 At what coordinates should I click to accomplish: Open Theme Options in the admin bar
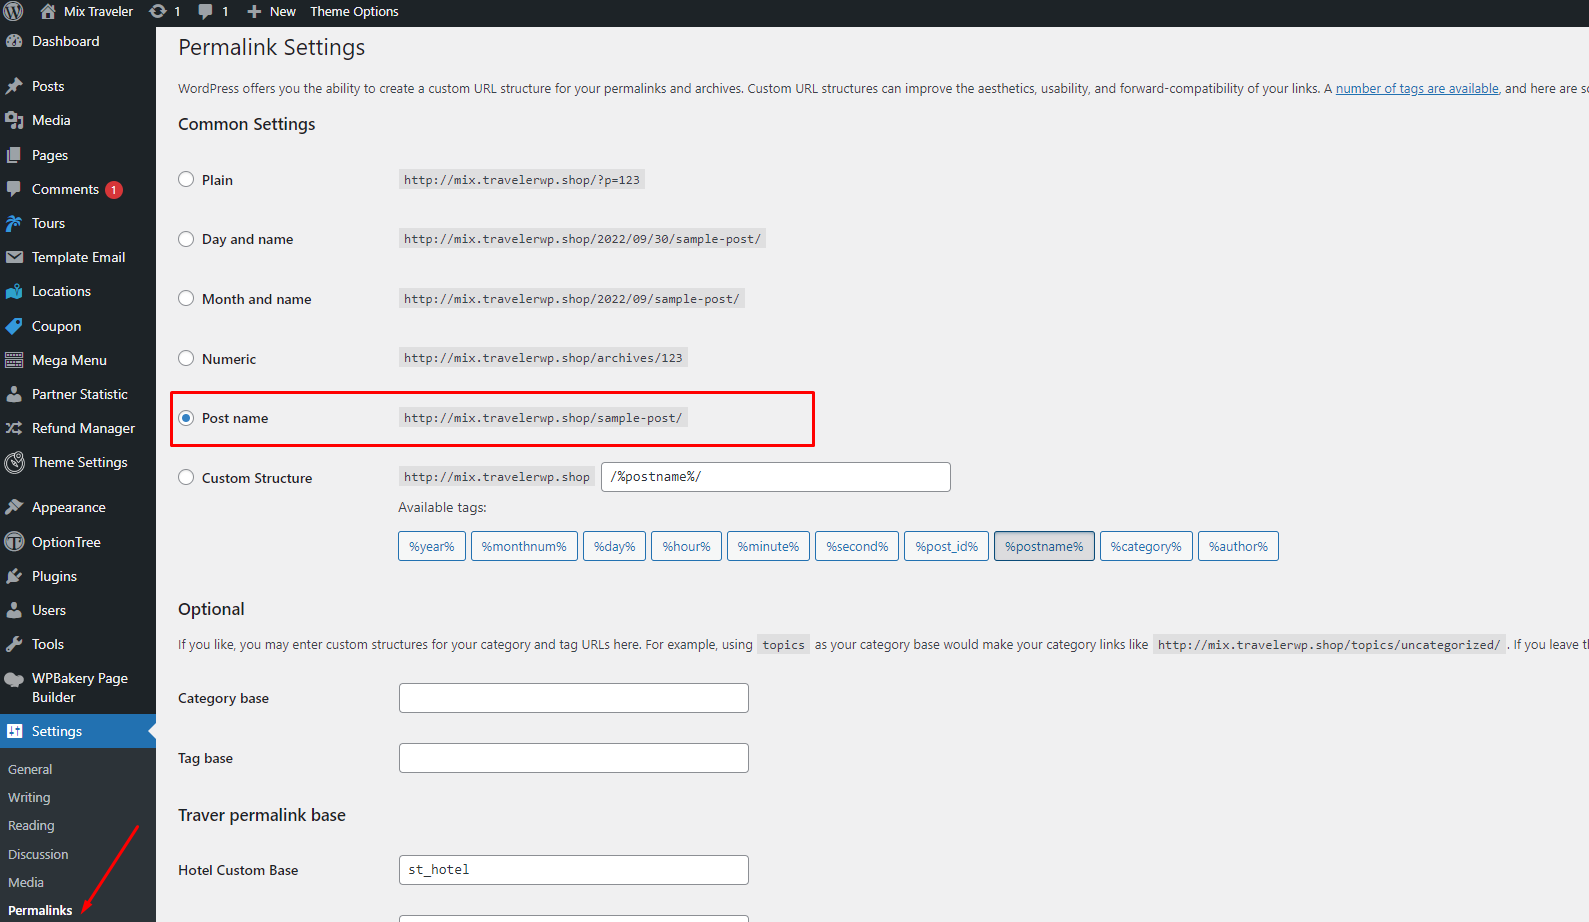coord(354,12)
